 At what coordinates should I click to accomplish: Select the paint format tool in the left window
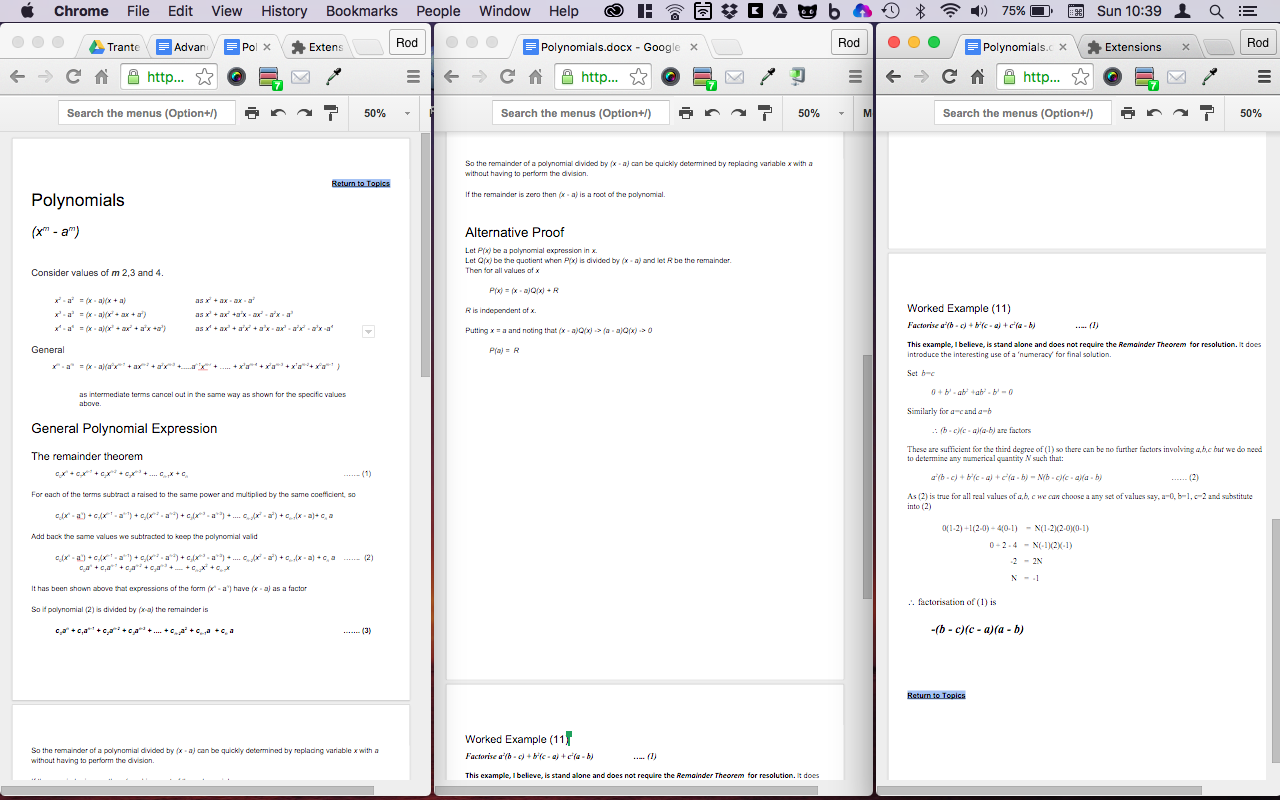tap(331, 113)
